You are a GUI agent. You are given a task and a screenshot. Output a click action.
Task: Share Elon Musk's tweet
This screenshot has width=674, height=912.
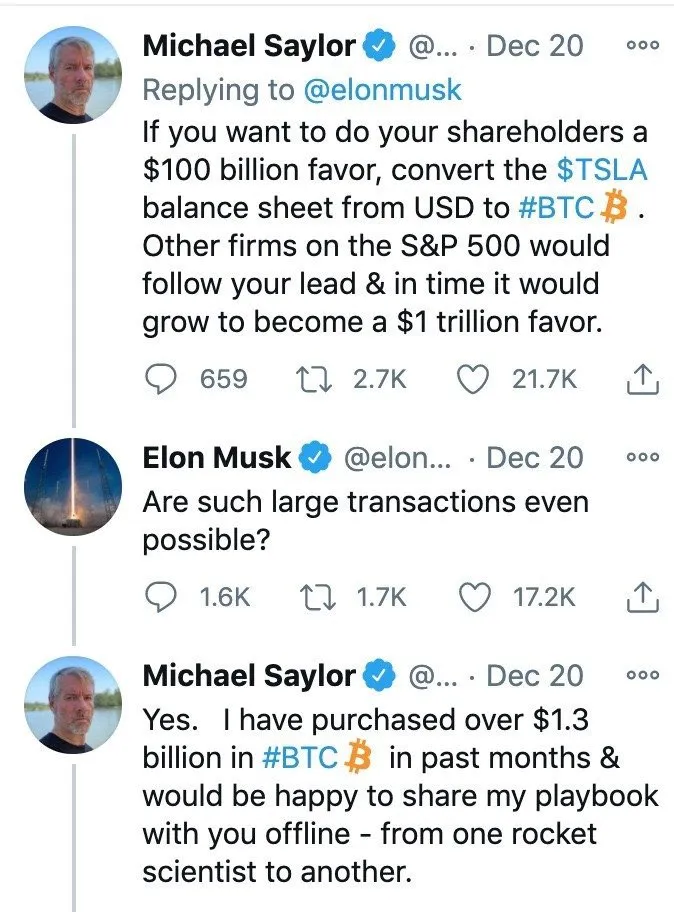[643, 597]
